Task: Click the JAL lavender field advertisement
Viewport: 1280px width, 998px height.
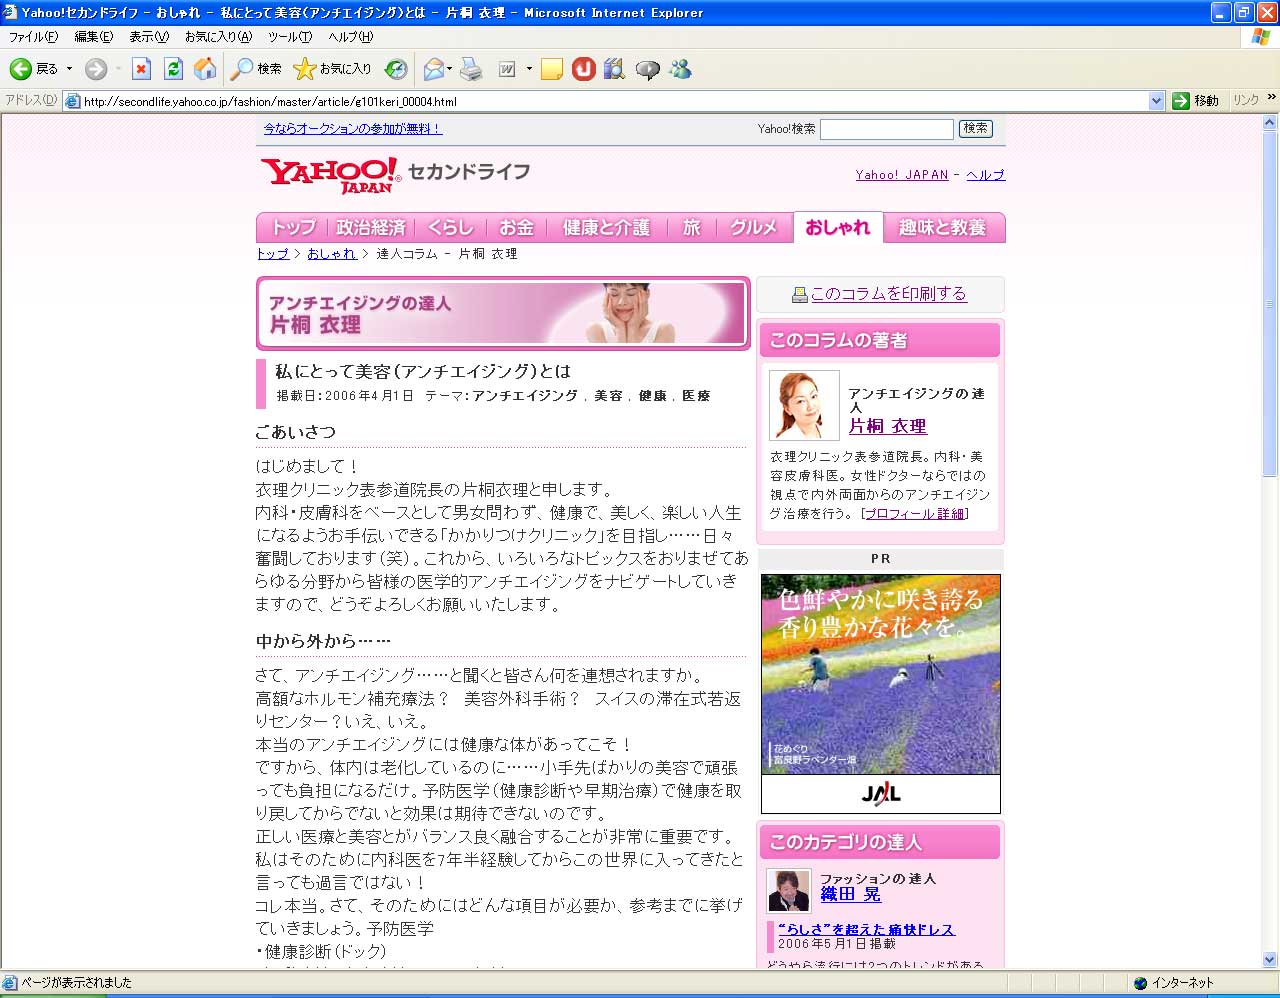Action: (x=881, y=694)
